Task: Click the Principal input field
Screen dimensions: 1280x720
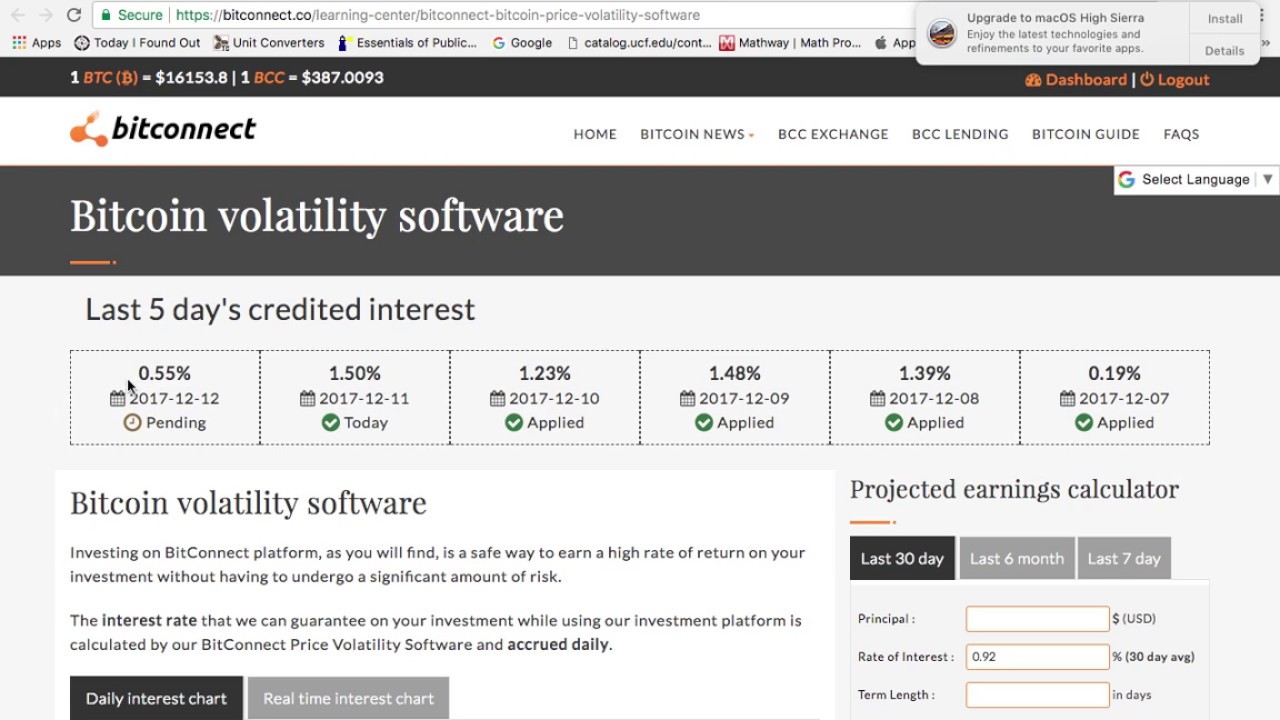Action: click(x=1037, y=618)
